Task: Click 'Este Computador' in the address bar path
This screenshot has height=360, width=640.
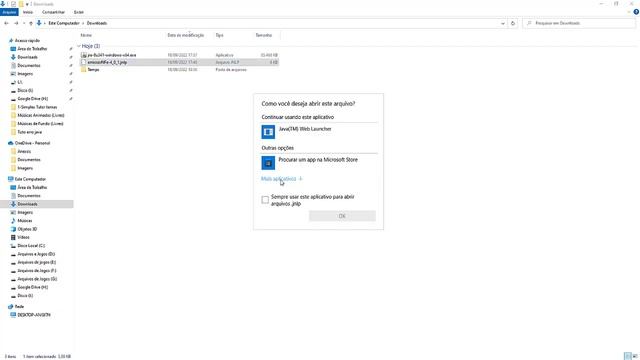Action: click(64, 23)
